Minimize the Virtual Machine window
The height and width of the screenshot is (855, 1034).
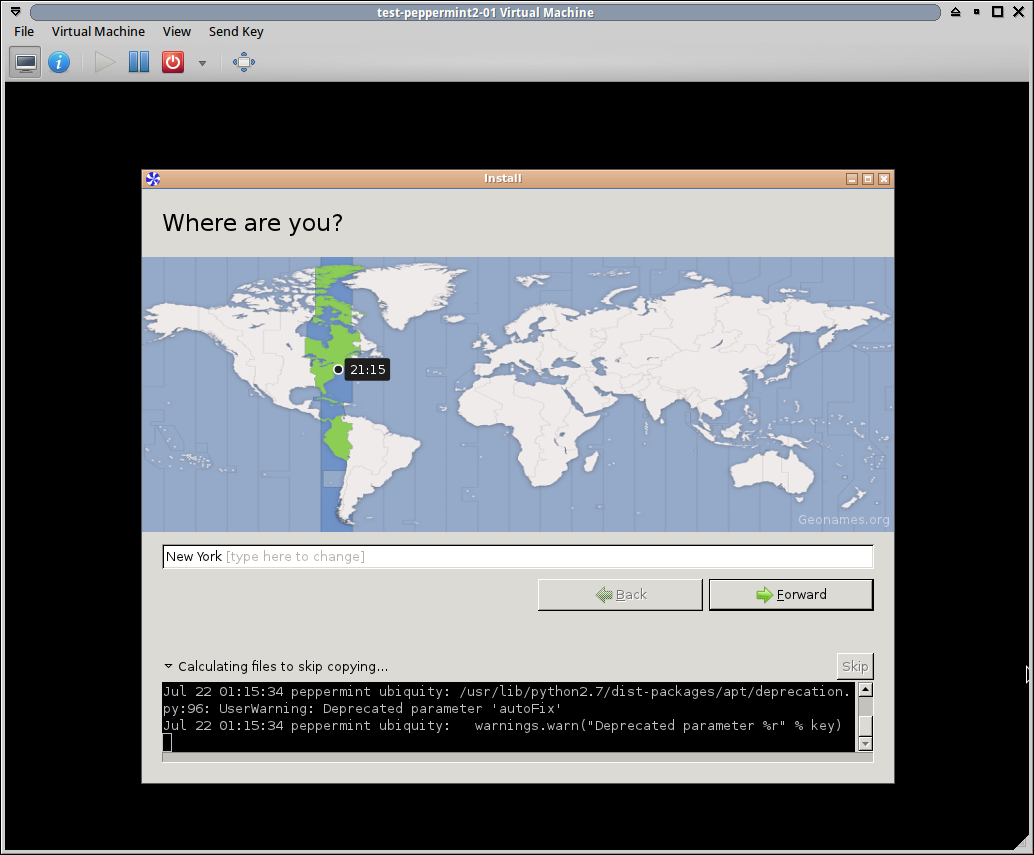pyautogui.click(x=977, y=12)
